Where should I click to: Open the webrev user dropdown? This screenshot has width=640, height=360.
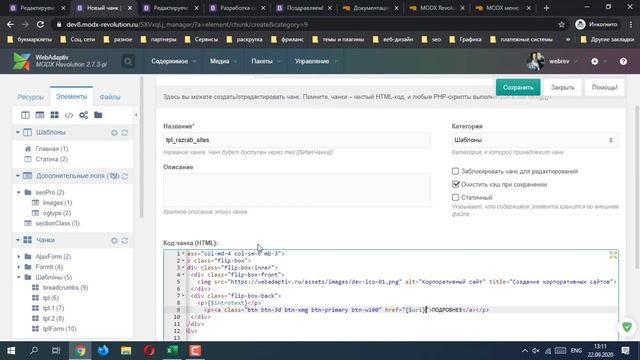click(563, 61)
